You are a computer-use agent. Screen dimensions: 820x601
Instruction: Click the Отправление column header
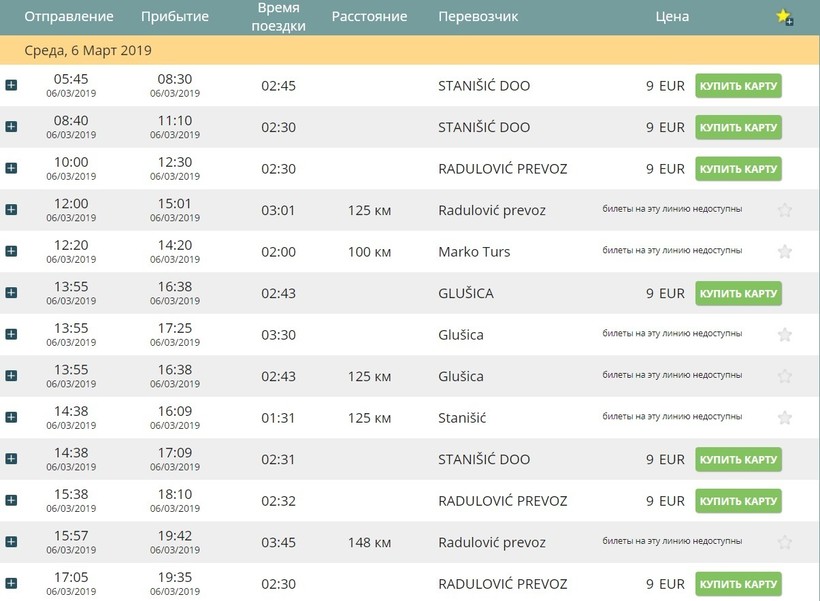point(69,17)
